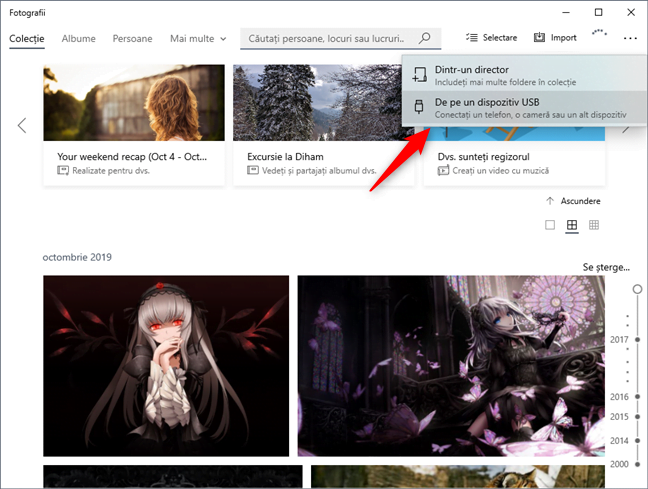Jump to 2017 on the timeline
The height and width of the screenshot is (489, 648).
point(619,340)
